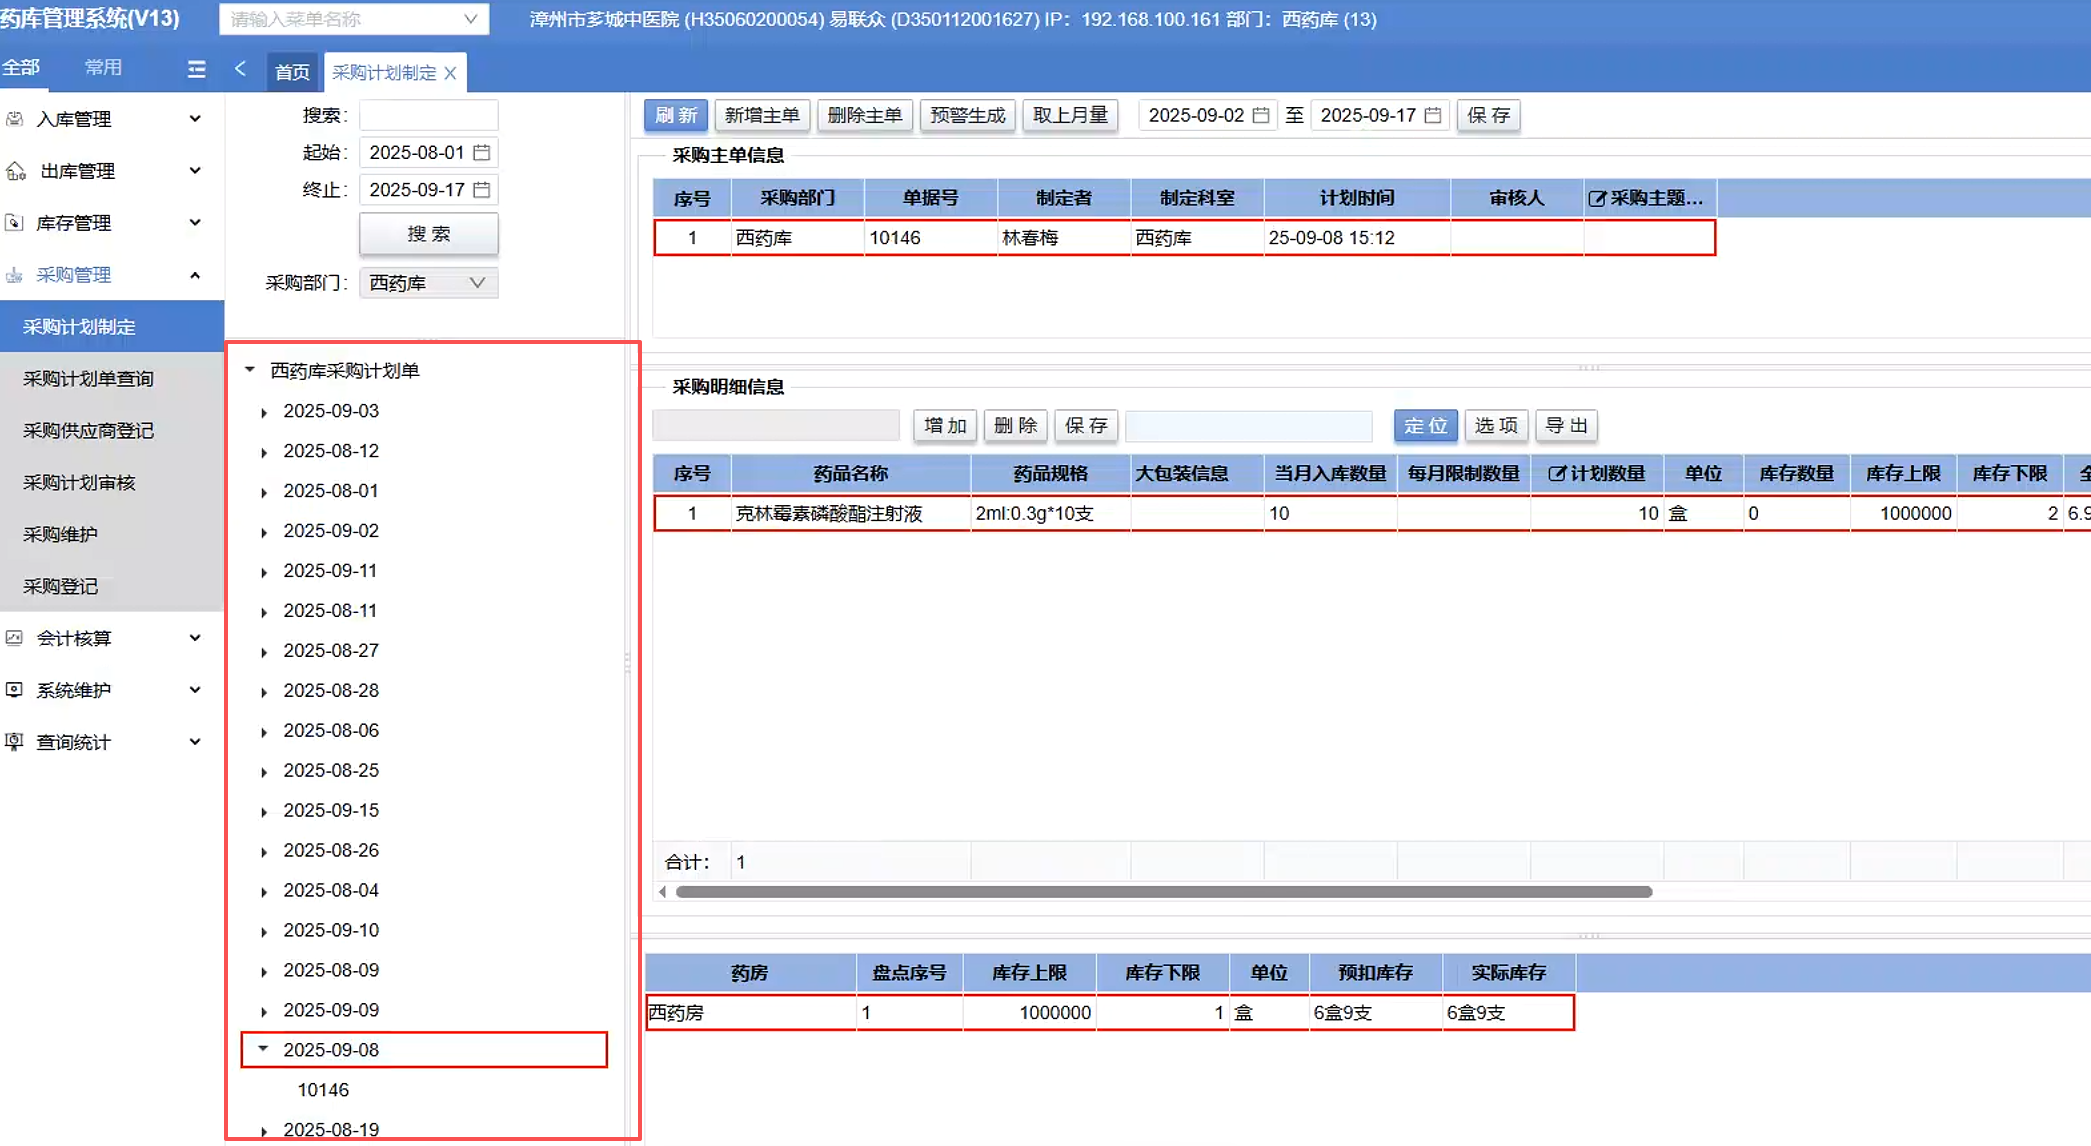Viewport: 2091px width, 1146px height.
Task: Click the back arrow beside 首页 tab
Action: 240,69
